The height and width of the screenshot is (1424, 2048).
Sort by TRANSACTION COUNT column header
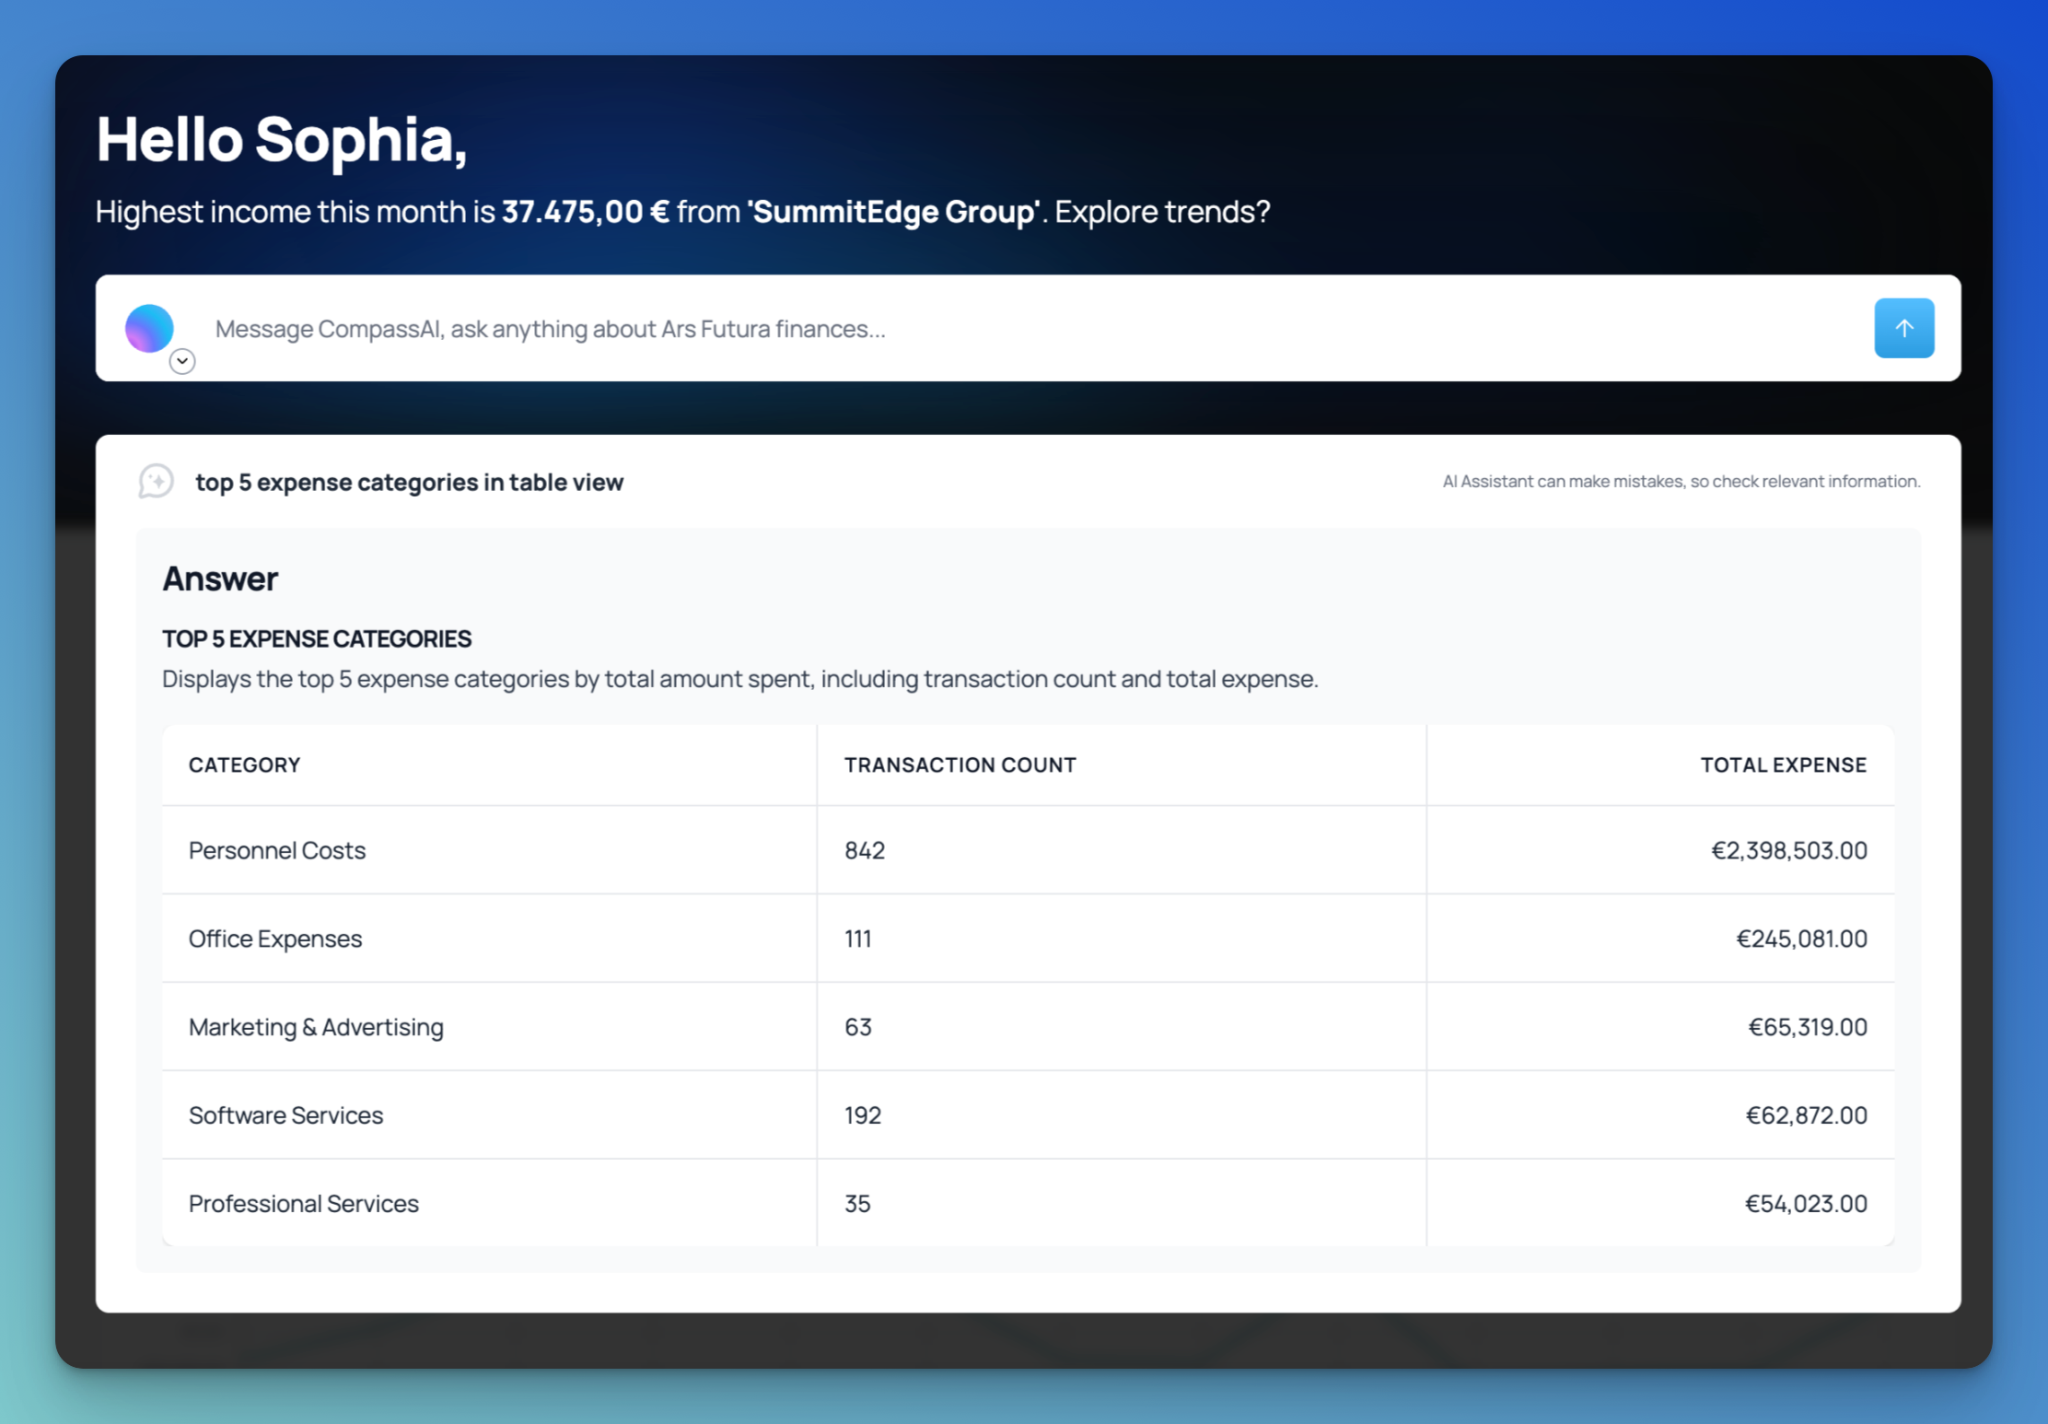960,765
